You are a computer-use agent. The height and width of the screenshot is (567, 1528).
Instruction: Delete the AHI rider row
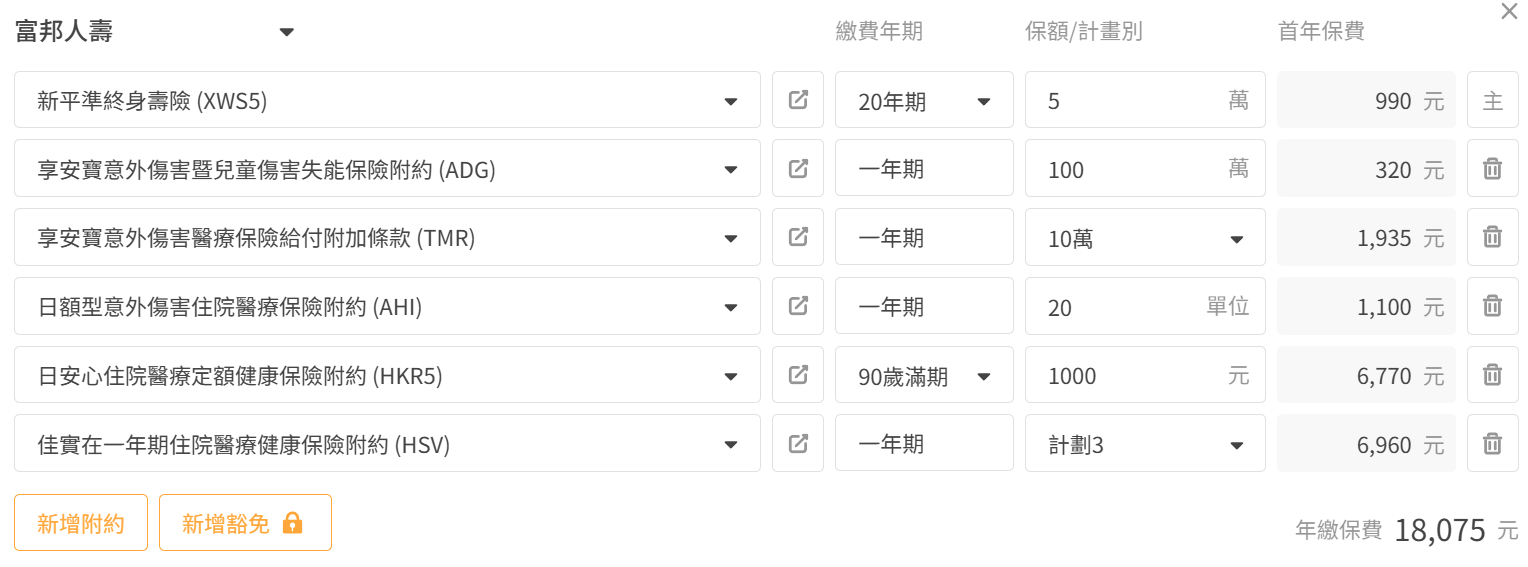1492,306
